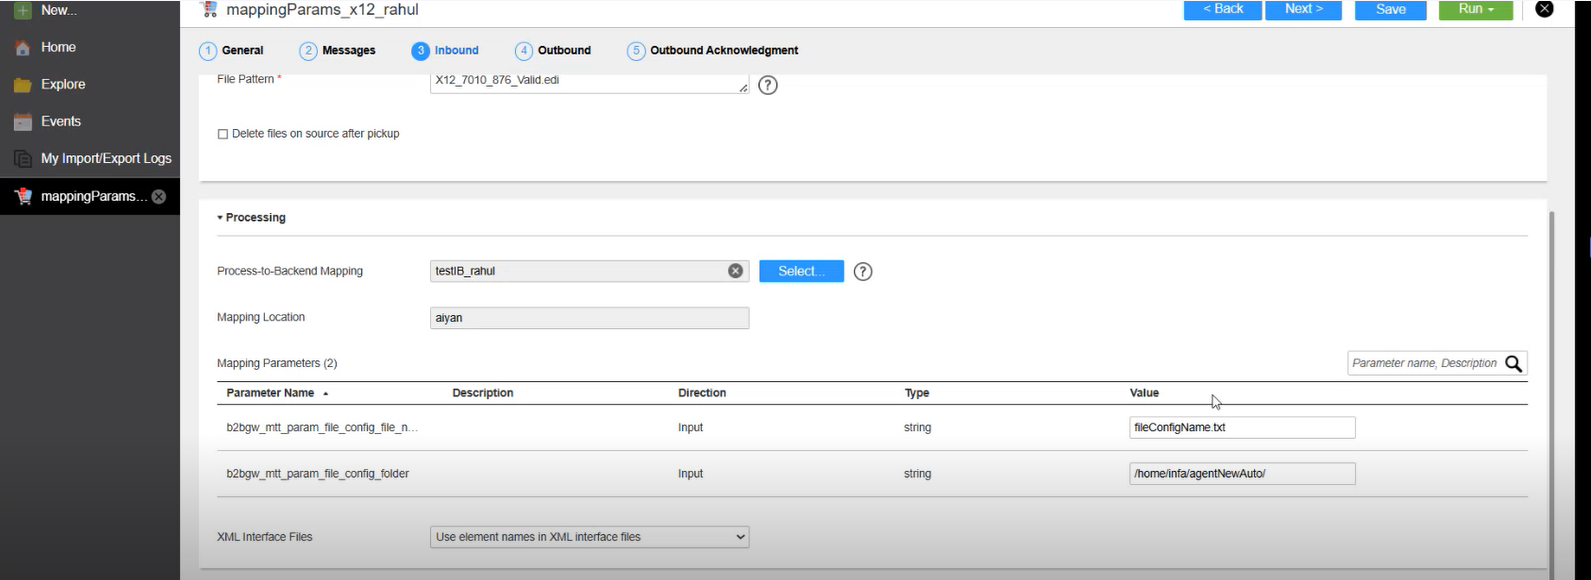
Task: Click the Save button
Action: point(1391,9)
